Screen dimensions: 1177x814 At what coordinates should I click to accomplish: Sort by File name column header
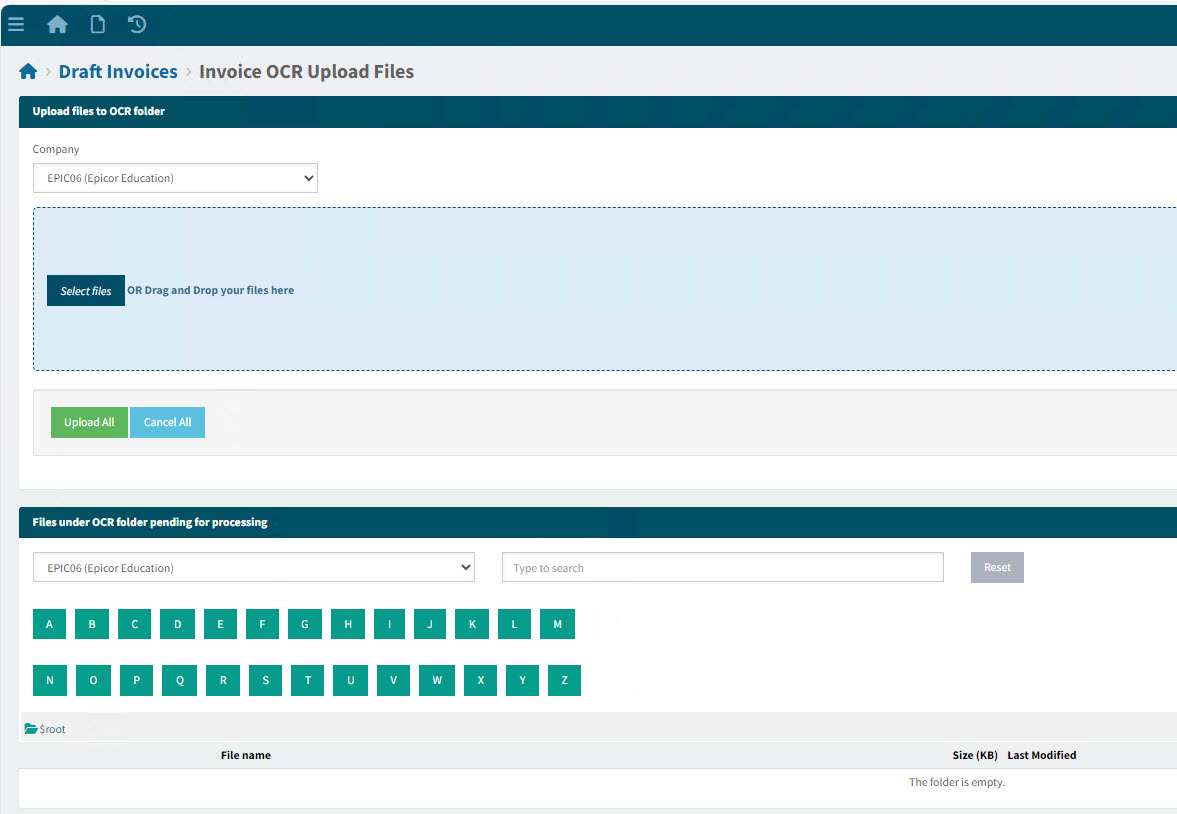click(245, 755)
